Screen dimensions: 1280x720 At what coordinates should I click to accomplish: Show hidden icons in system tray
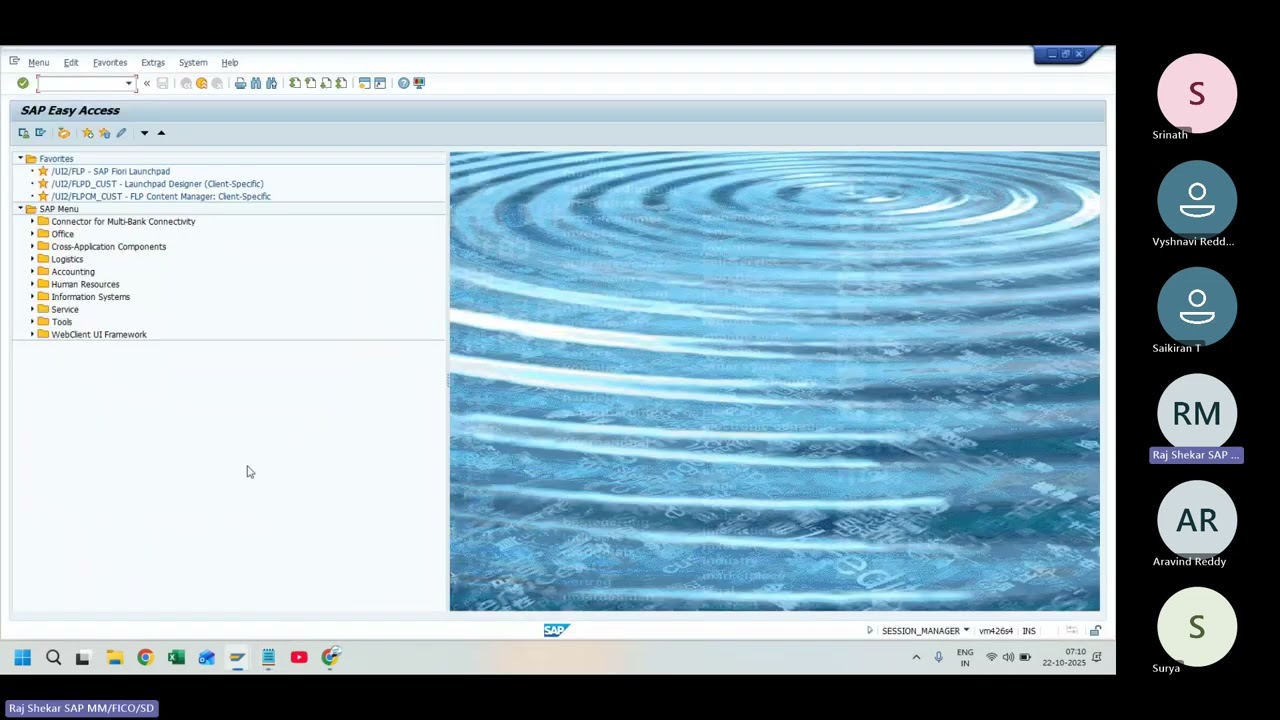(916, 657)
